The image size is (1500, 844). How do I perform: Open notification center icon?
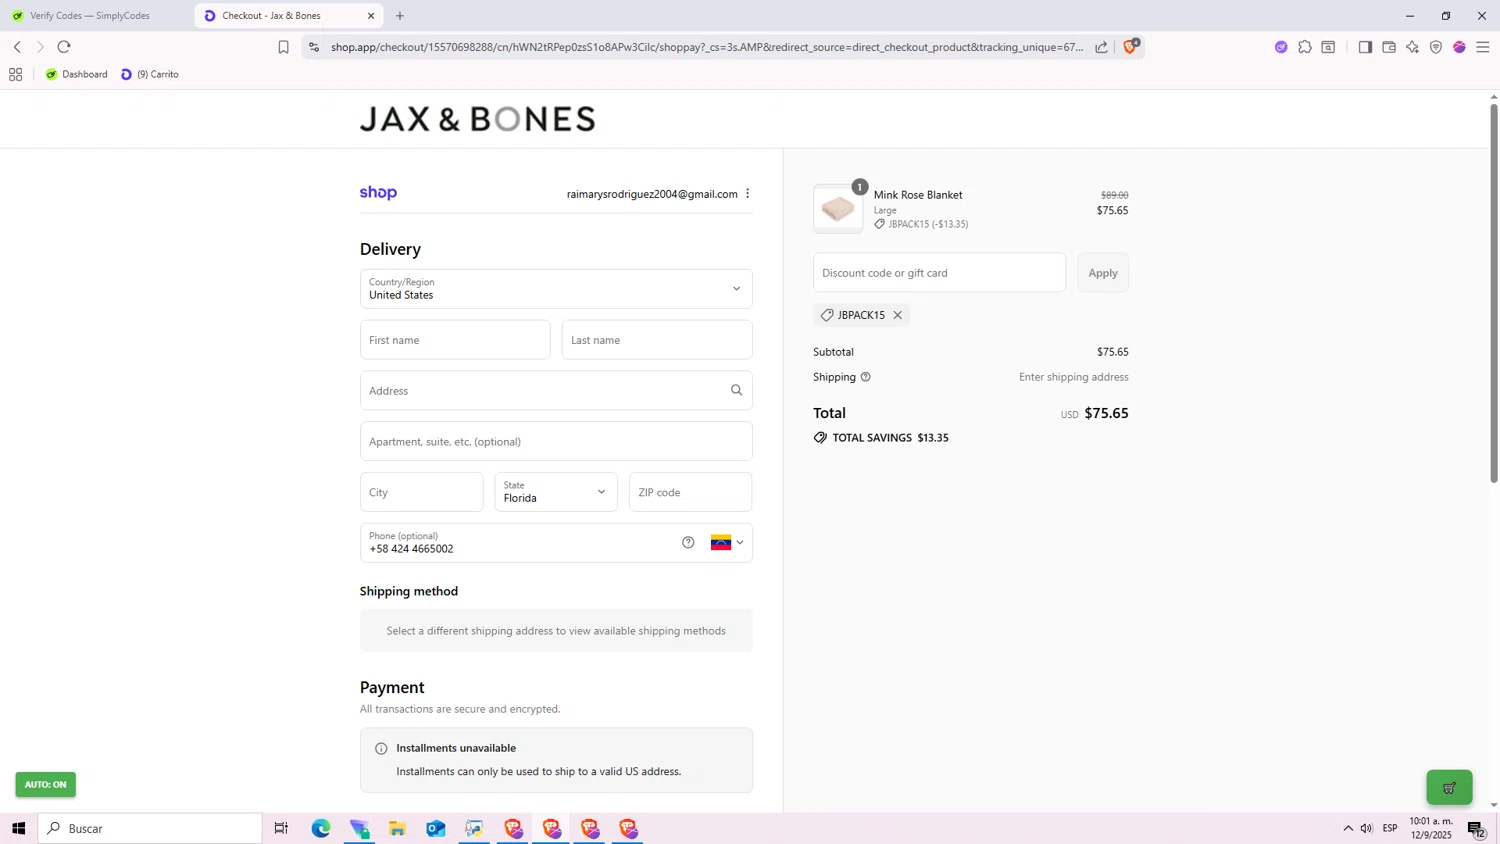coord(1476,828)
